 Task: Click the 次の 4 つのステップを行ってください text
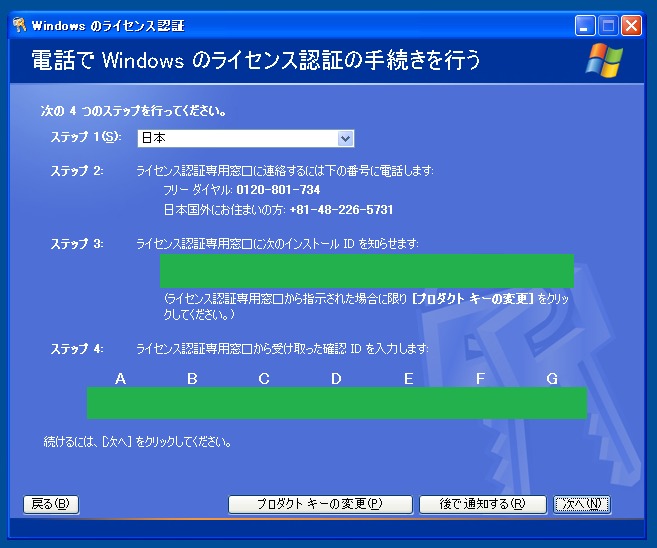134,111
